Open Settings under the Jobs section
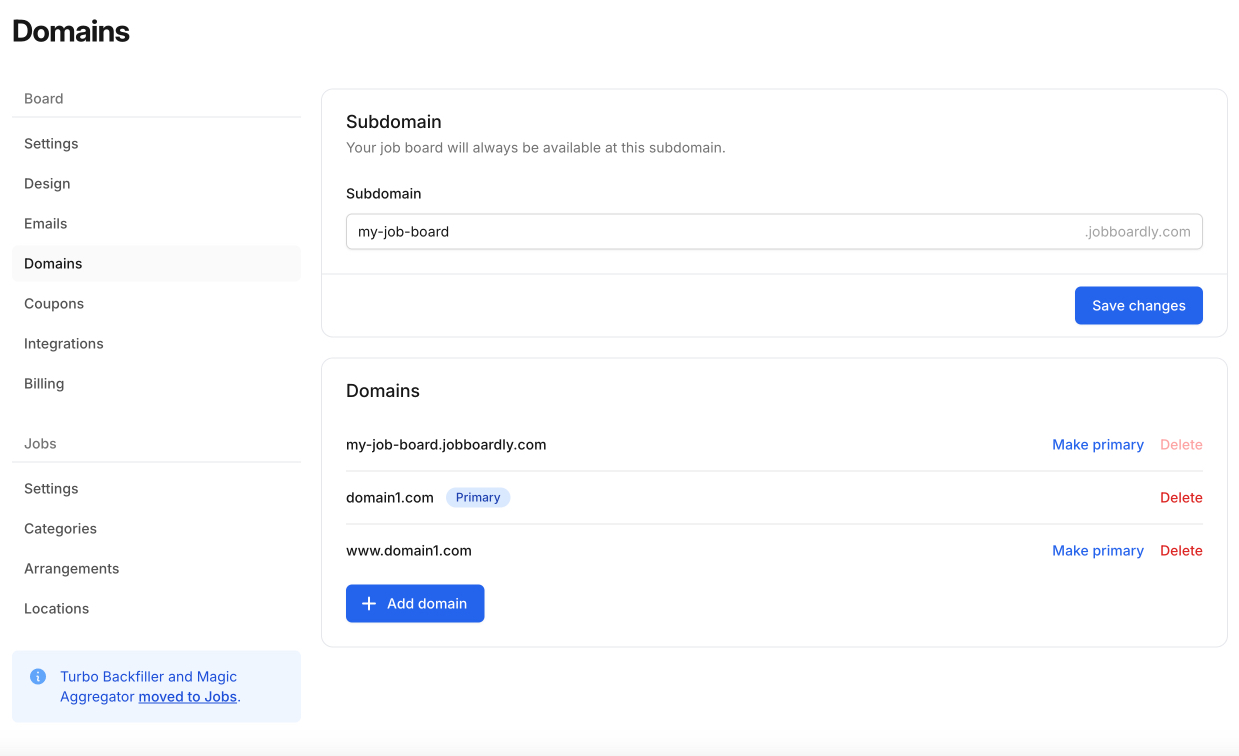Screen dimensions: 1239x756 pyautogui.click(x=50, y=488)
